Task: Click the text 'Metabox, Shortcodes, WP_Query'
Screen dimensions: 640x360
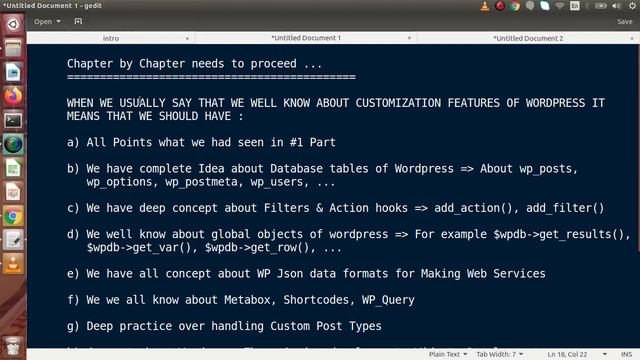Action: coord(319,300)
